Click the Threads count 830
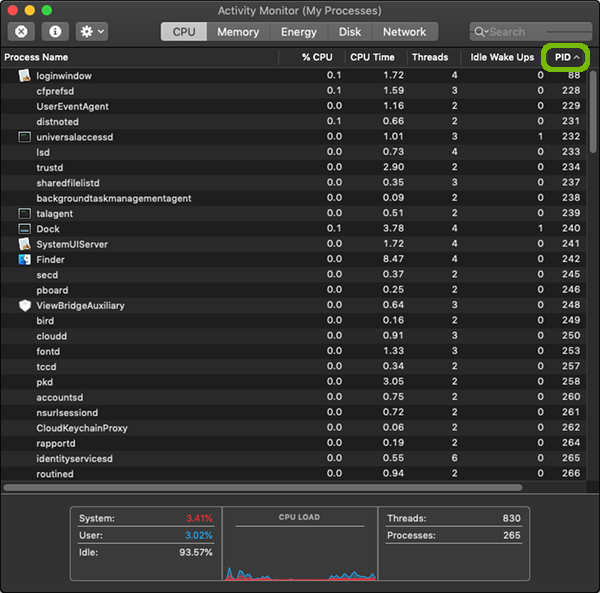 [x=512, y=518]
